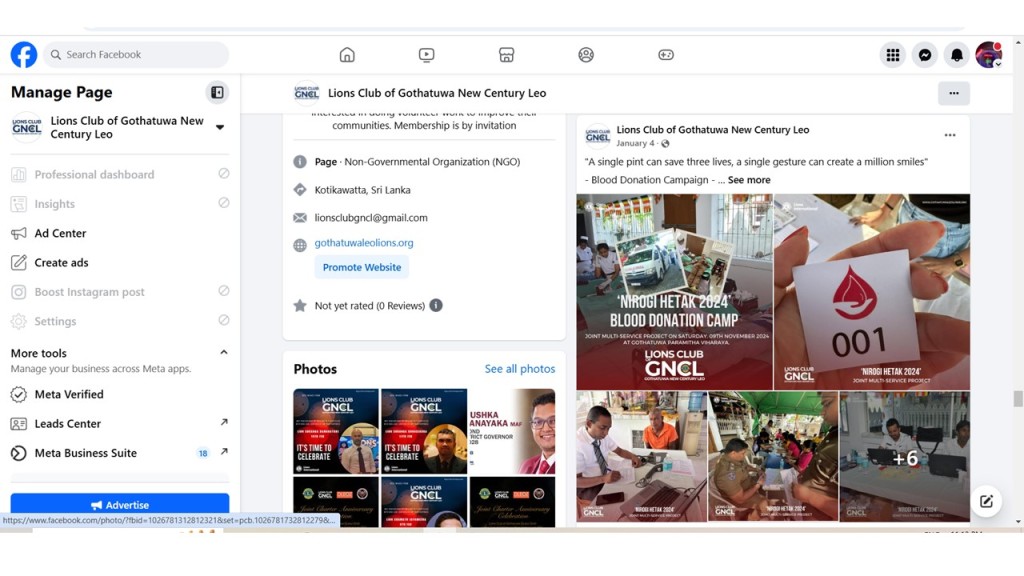Click the Page info icon for NGO
Screen dimensions: 1024x576
tap(300, 161)
